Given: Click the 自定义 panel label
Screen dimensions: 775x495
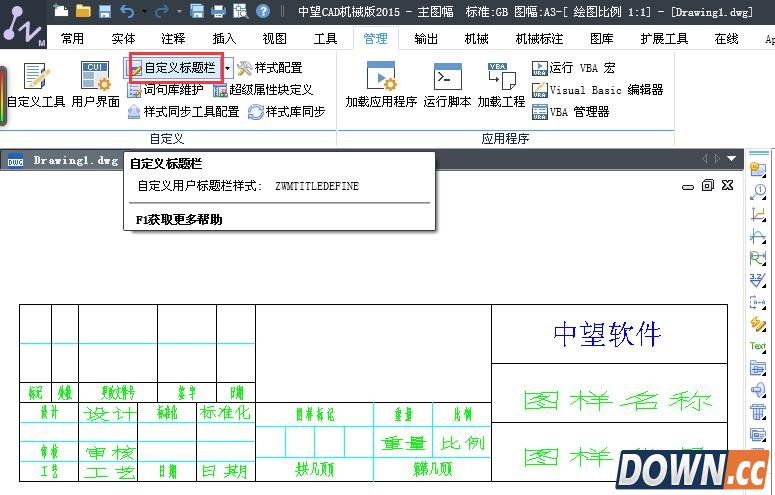Looking at the screenshot, I should point(167,139).
